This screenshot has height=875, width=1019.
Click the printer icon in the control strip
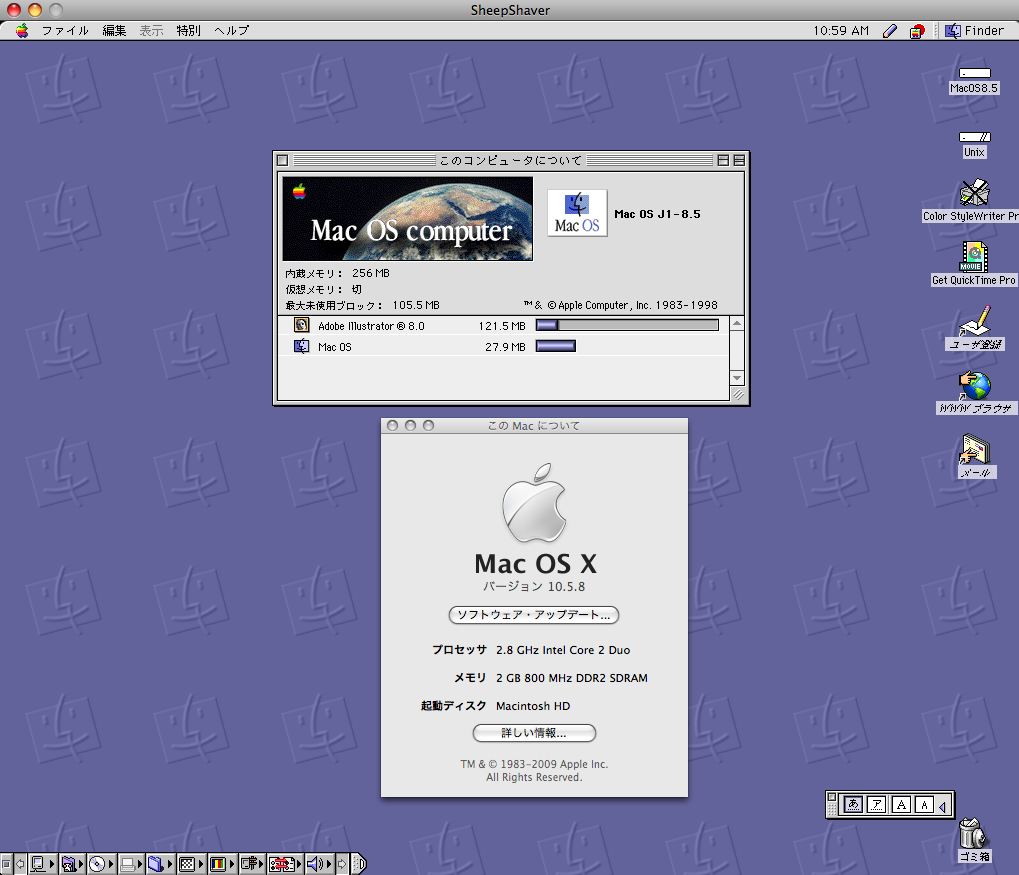click(127, 864)
